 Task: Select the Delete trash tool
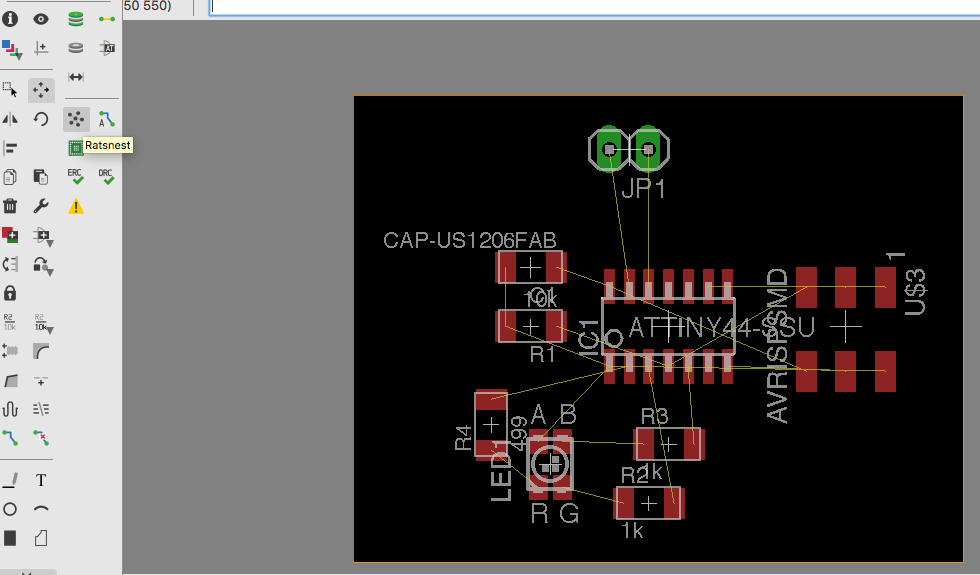pos(10,206)
